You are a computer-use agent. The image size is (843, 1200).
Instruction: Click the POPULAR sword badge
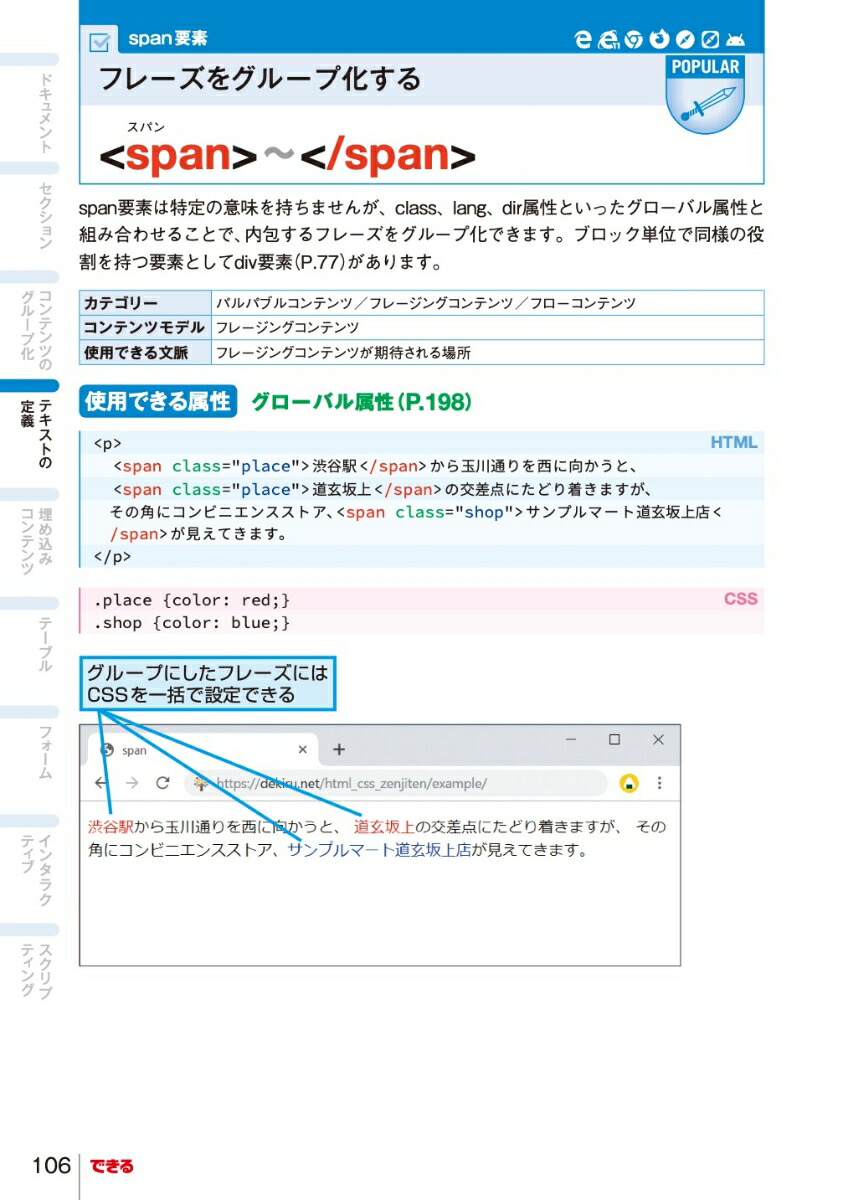(x=705, y=97)
